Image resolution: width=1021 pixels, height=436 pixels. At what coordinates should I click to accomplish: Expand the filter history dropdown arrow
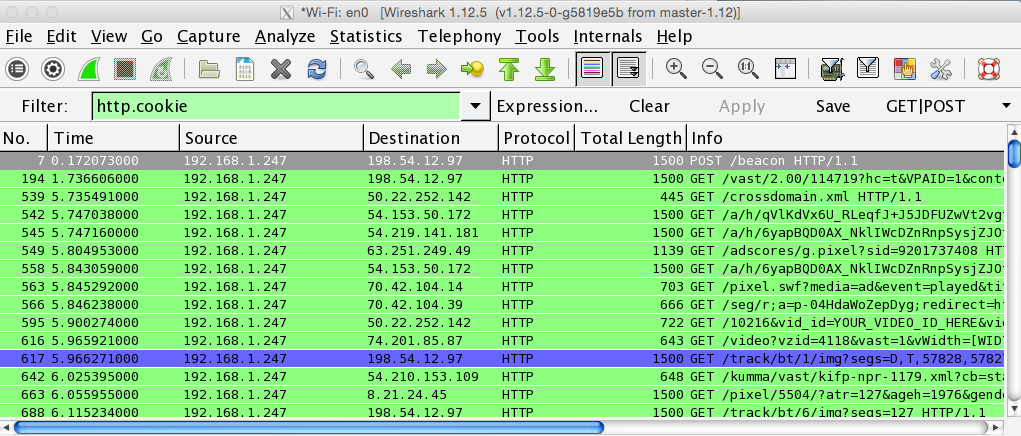click(476, 106)
